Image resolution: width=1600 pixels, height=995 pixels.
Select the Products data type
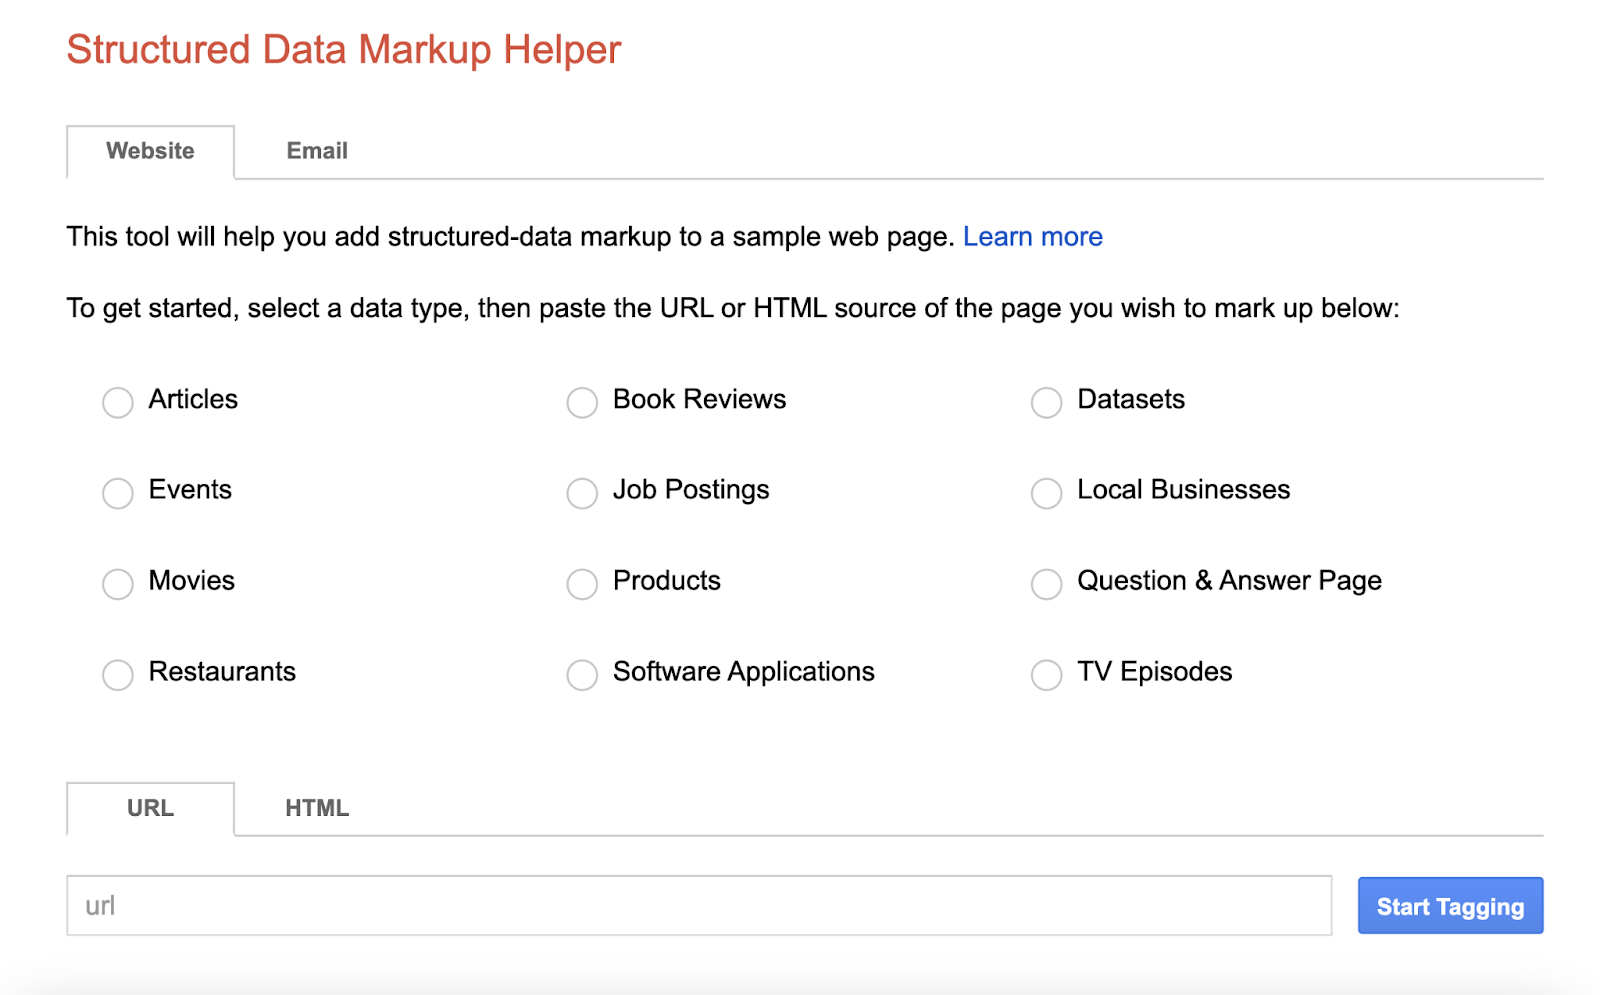[x=582, y=584]
